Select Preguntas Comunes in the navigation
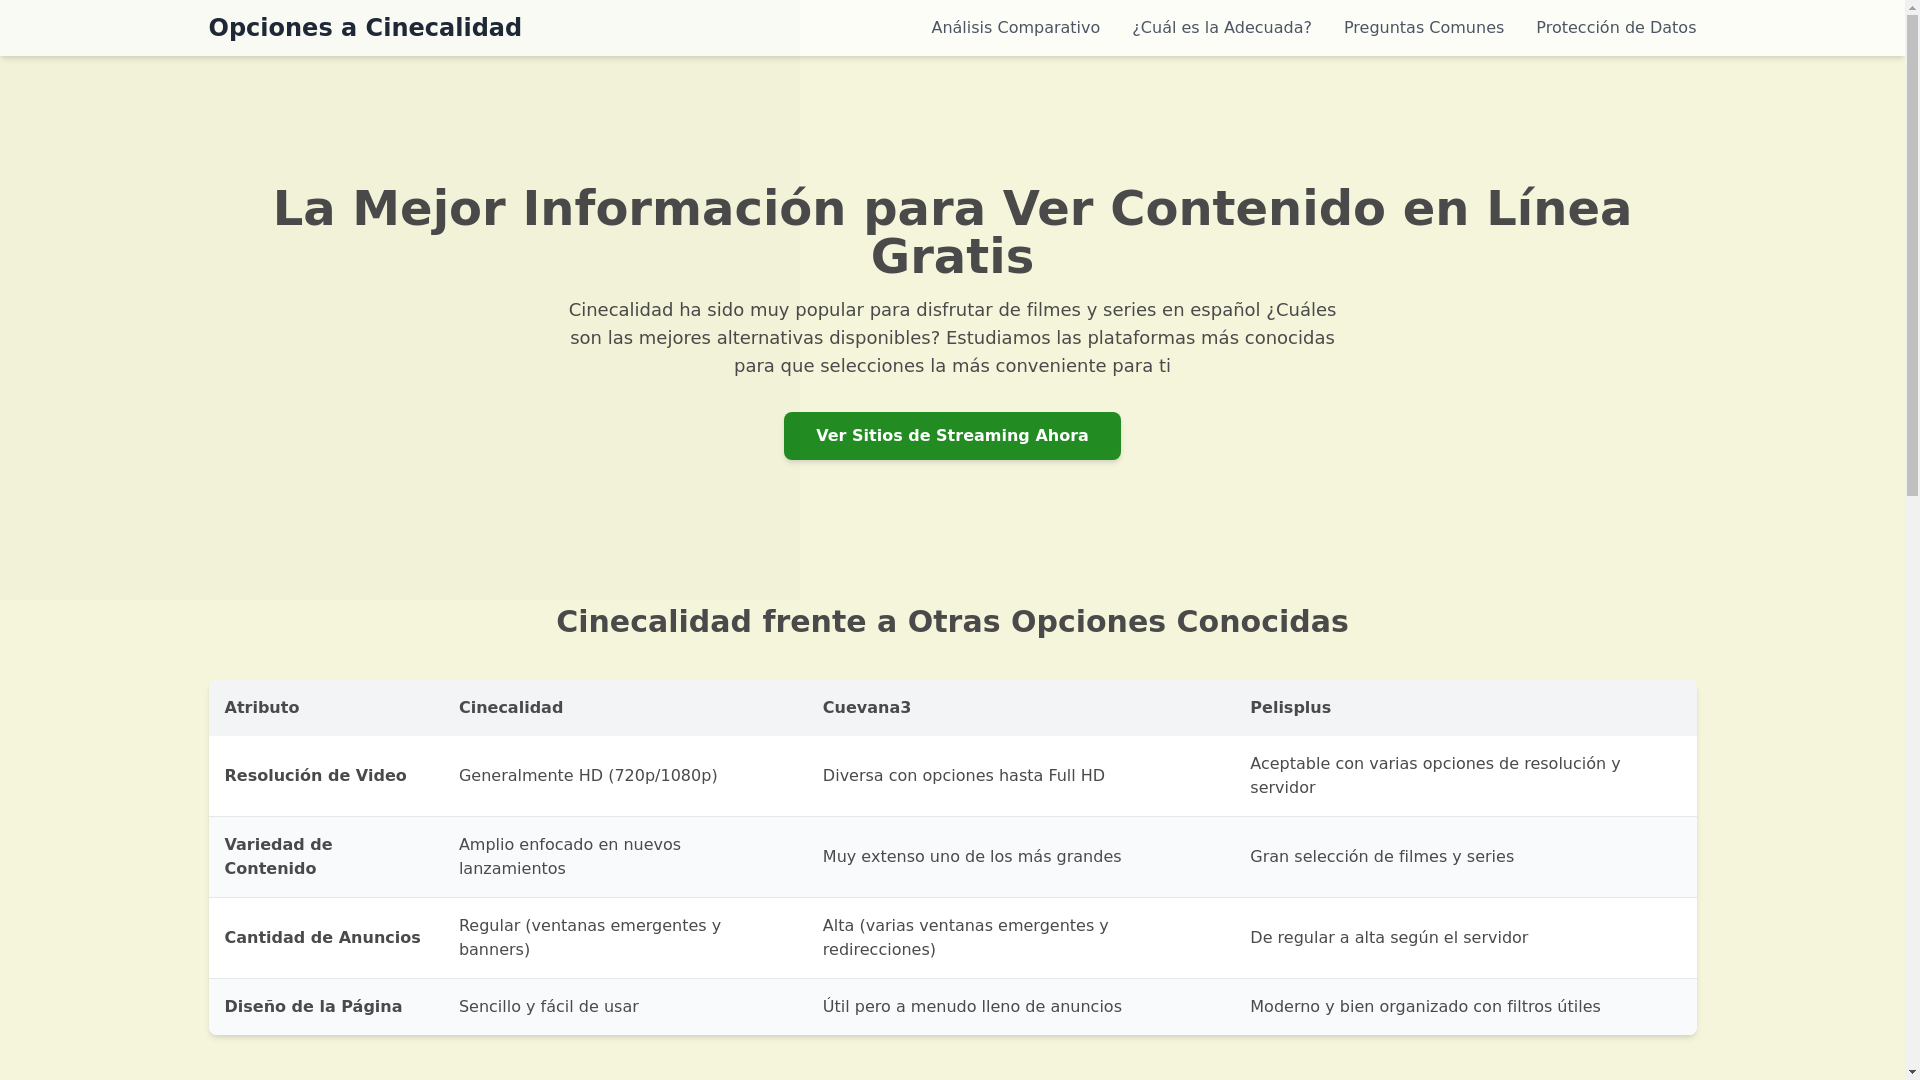The image size is (1920, 1080). pyautogui.click(x=1423, y=28)
